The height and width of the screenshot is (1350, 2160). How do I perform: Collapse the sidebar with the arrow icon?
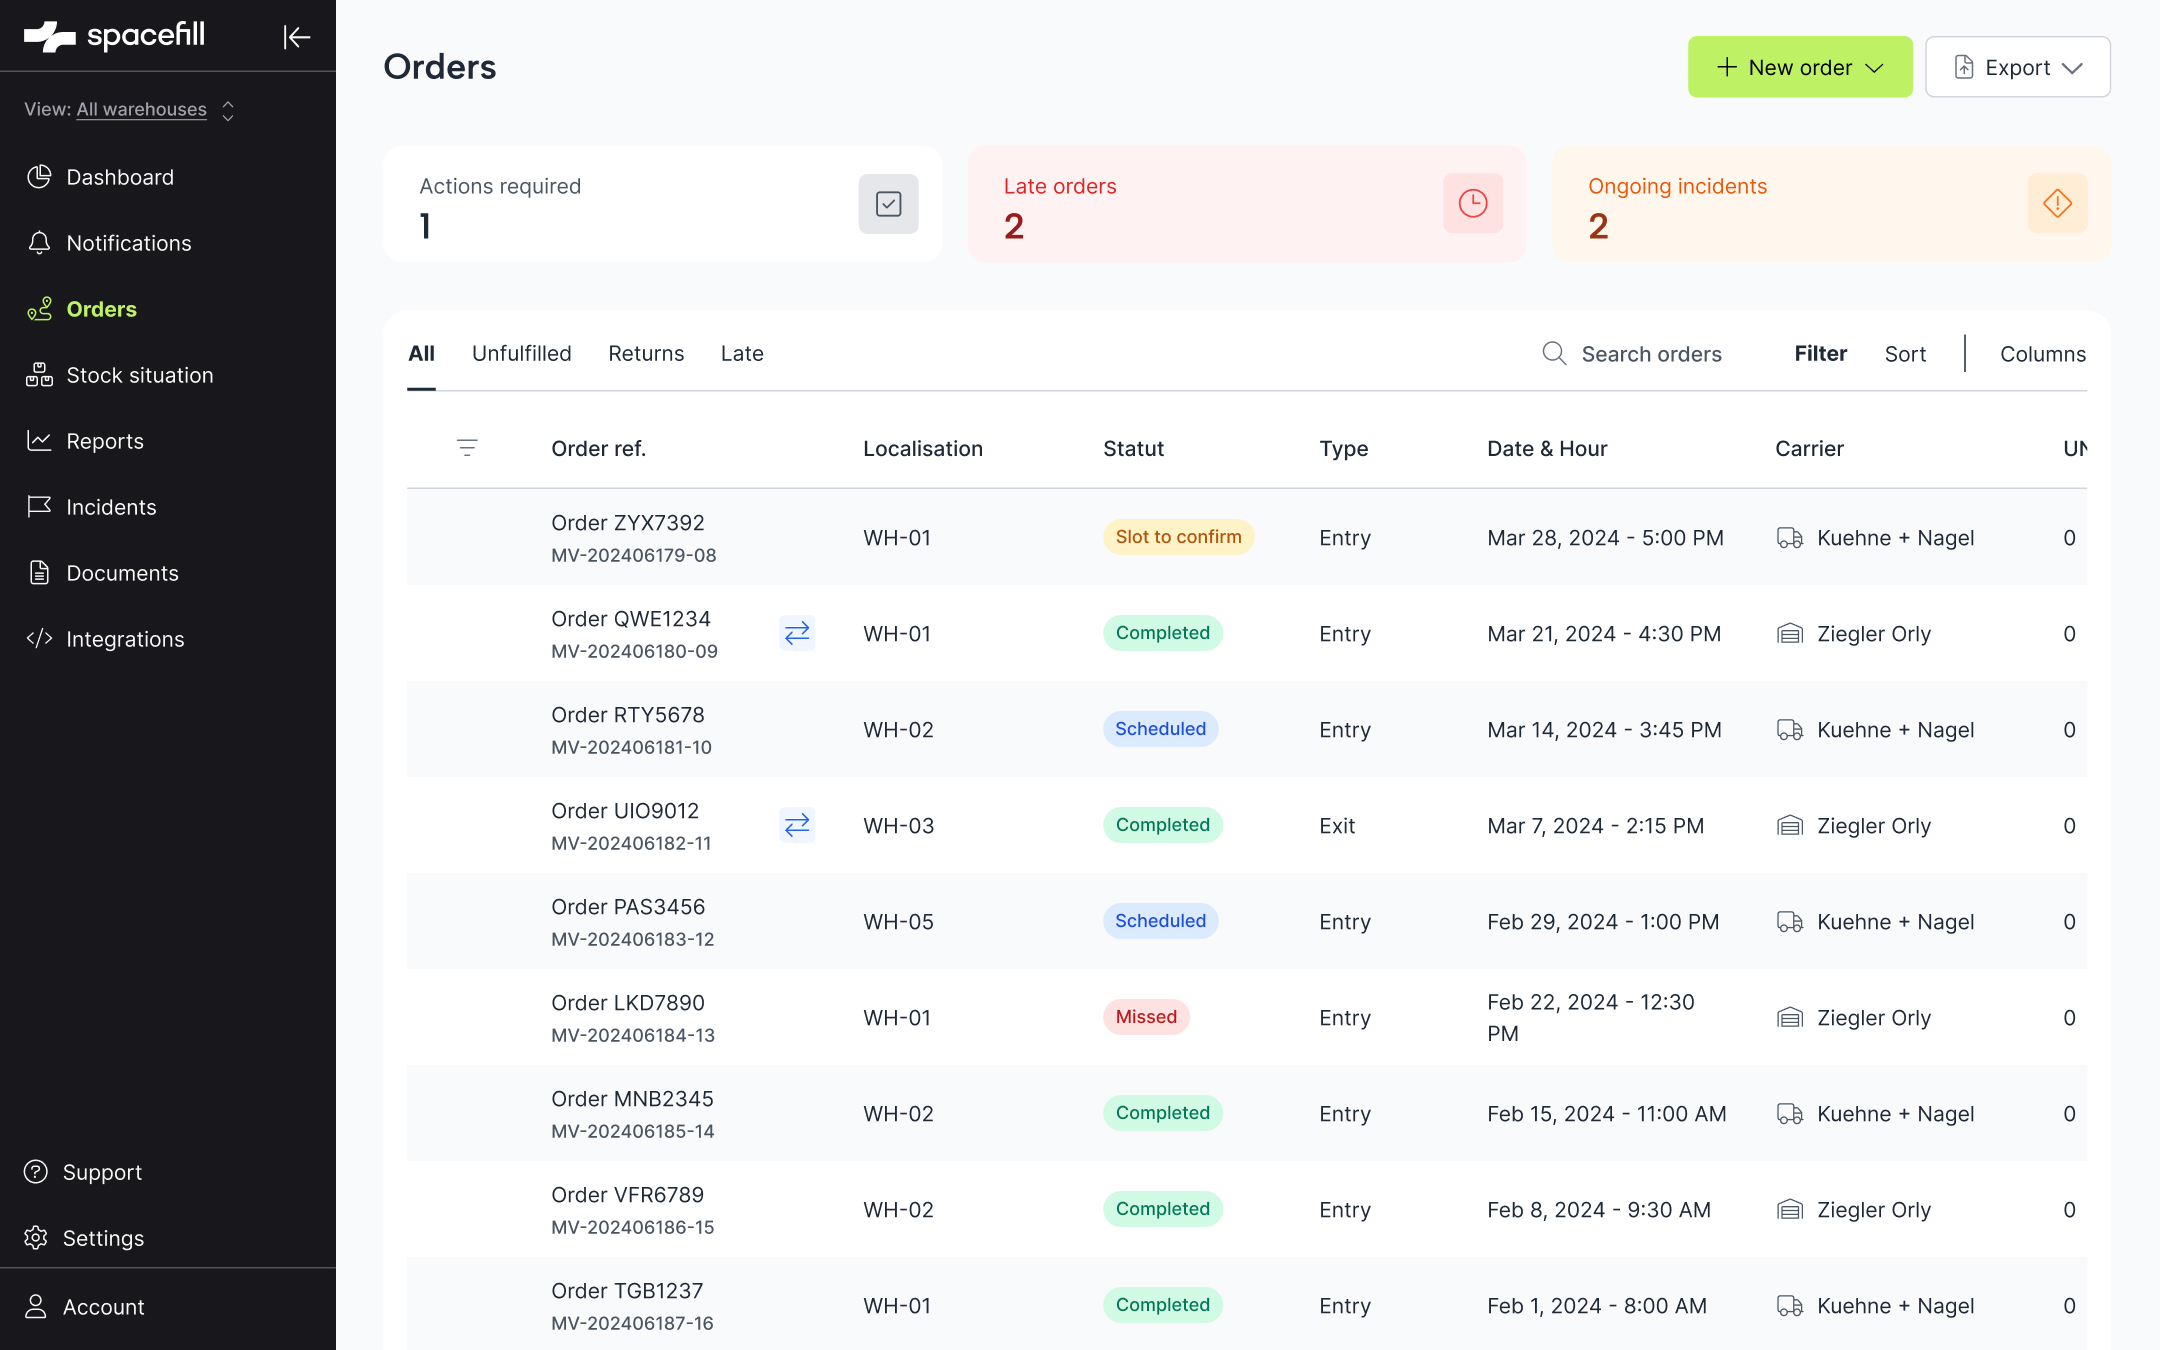296,37
